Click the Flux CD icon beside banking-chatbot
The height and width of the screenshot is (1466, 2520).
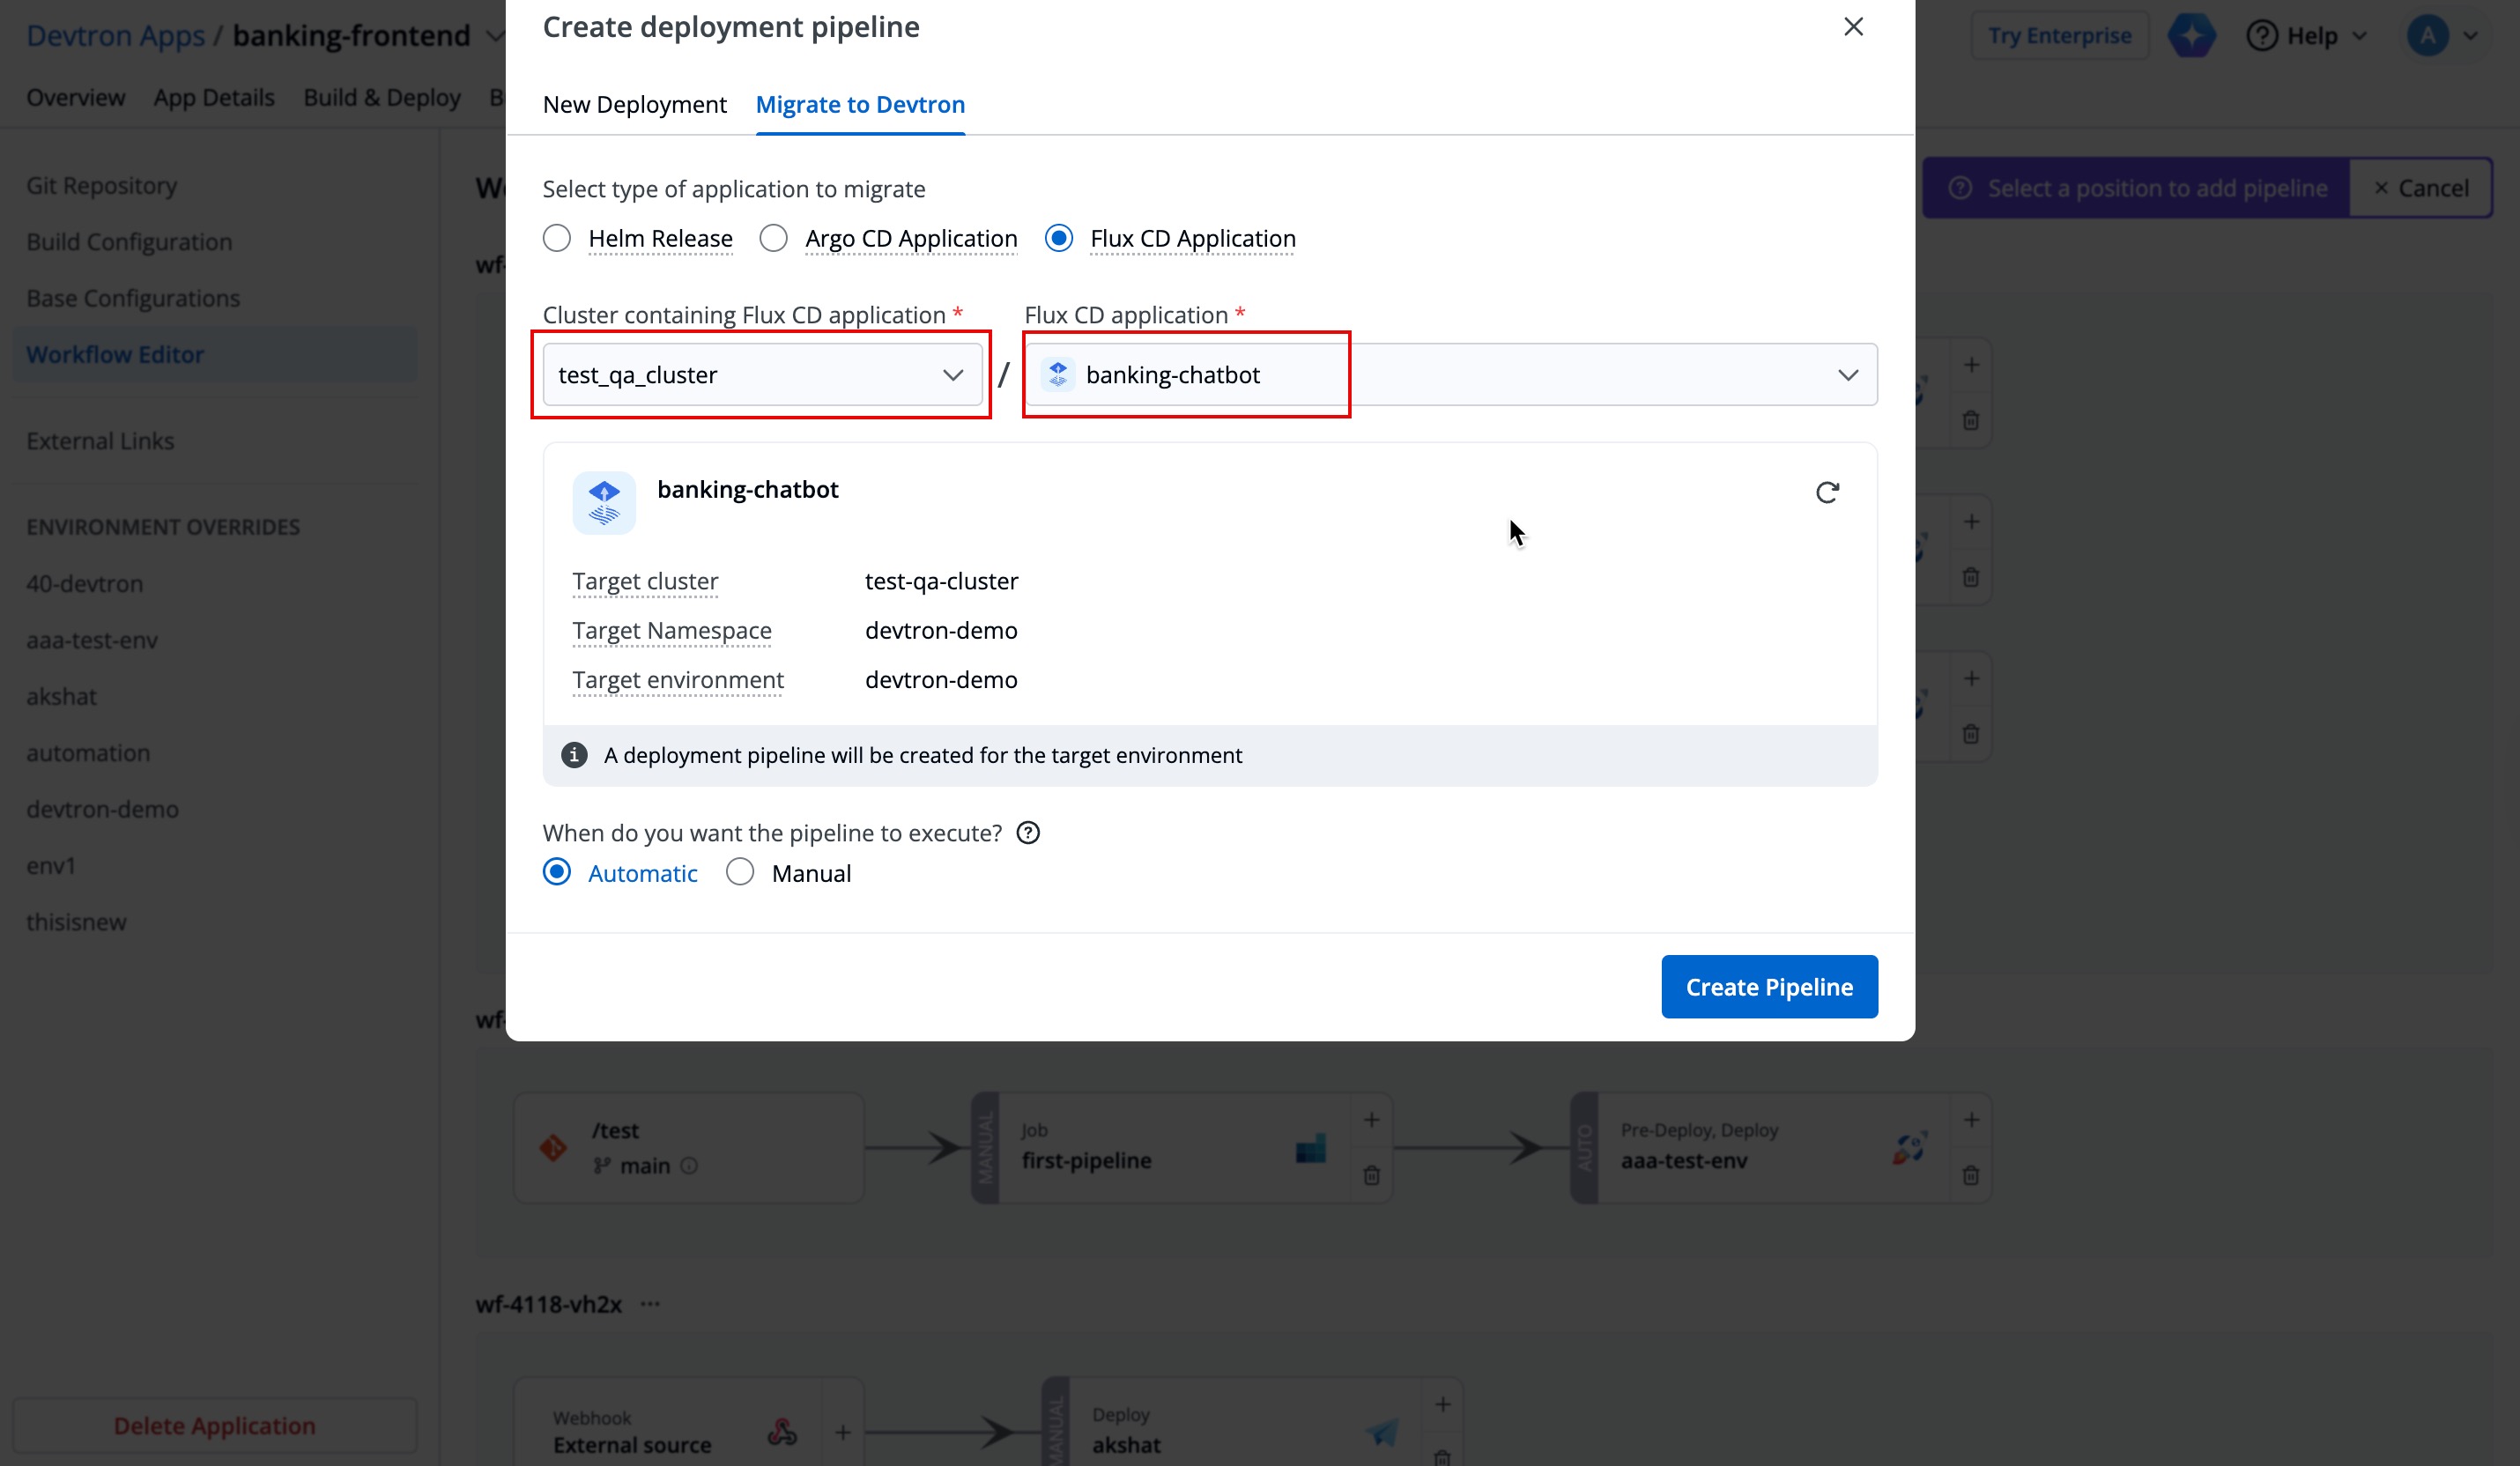point(1057,374)
